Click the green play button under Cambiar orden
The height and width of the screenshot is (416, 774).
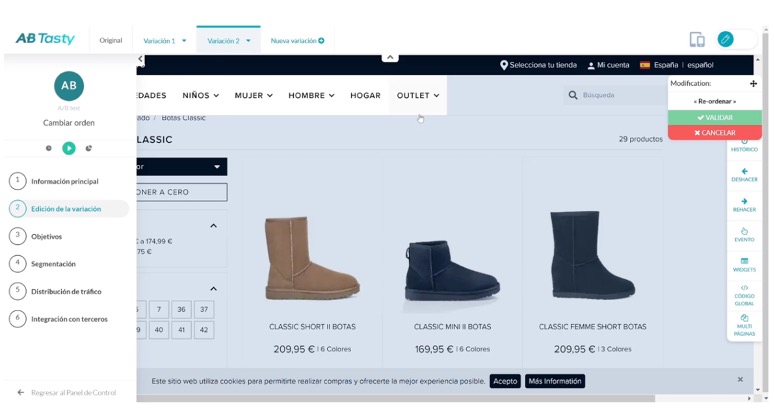[69, 148]
